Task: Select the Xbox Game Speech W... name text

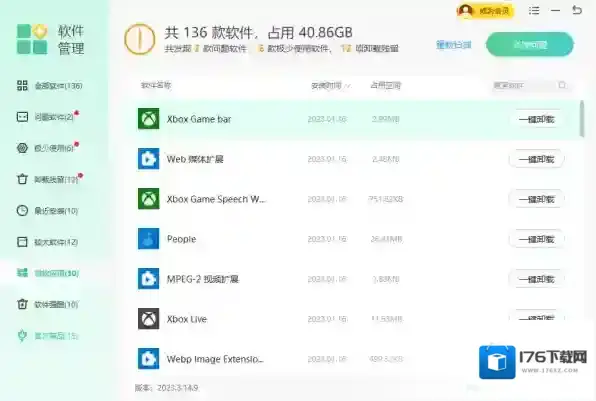Action: click(x=216, y=199)
